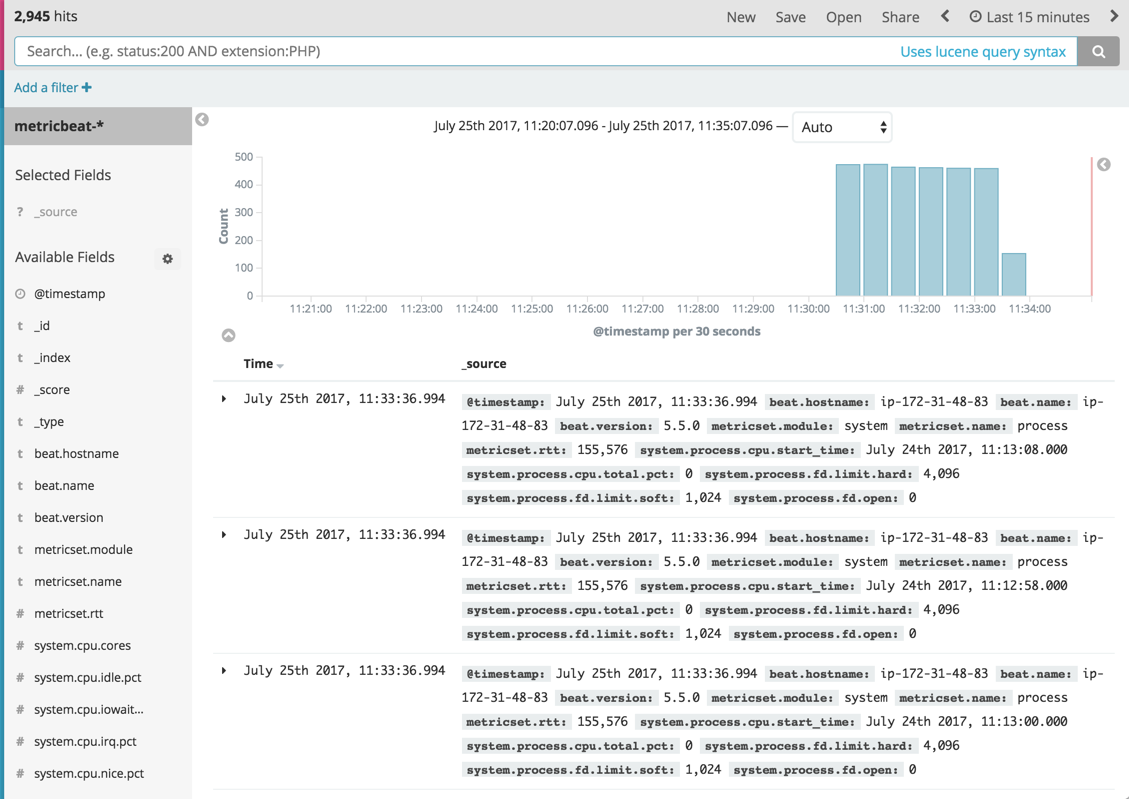Click the displayed time range text above chart
Viewport: 1129px width, 799px height.
coord(603,126)
